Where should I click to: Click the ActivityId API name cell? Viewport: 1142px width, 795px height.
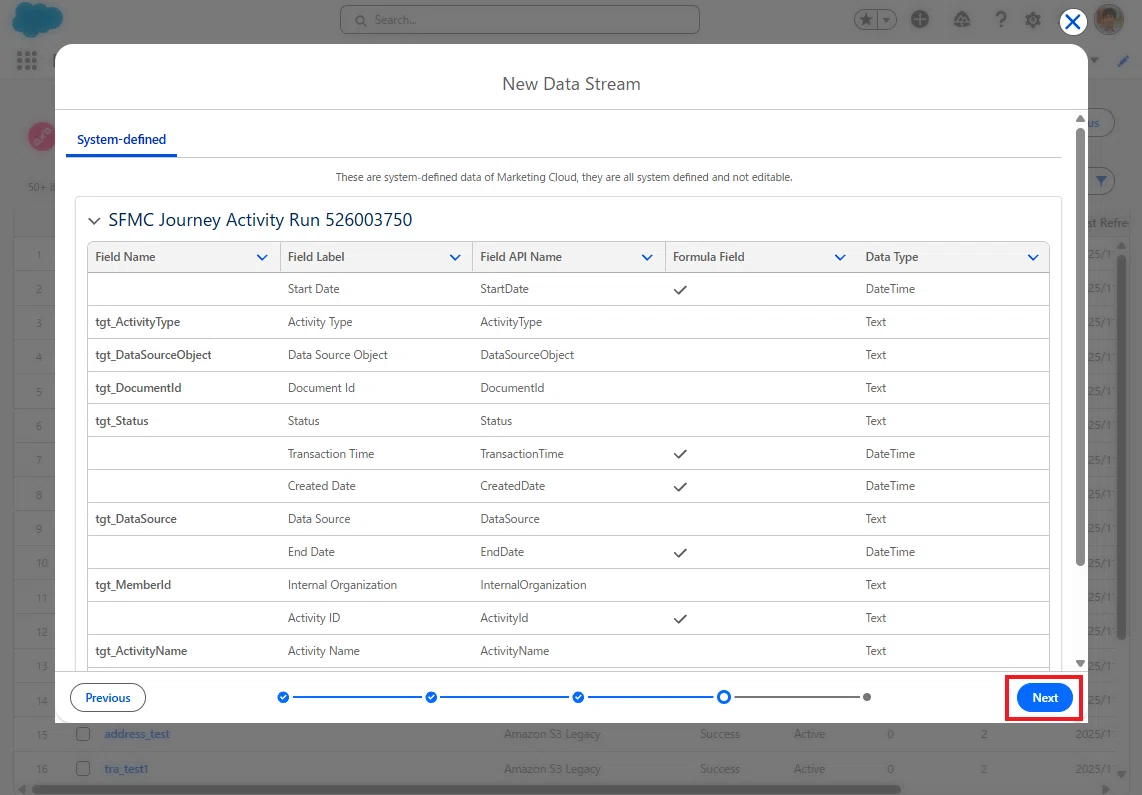505,617
